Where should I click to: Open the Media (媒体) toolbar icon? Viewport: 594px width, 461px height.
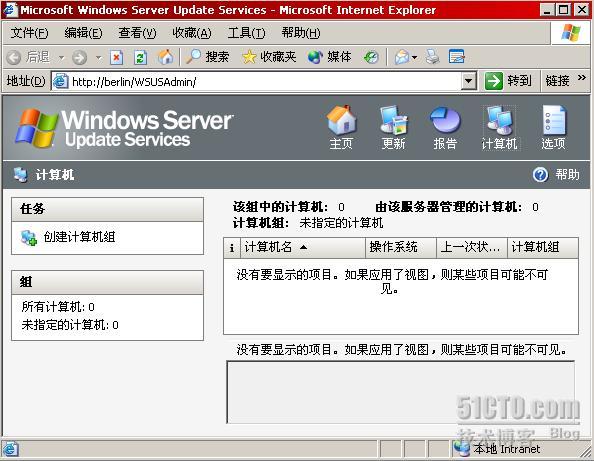click(315, 57)
